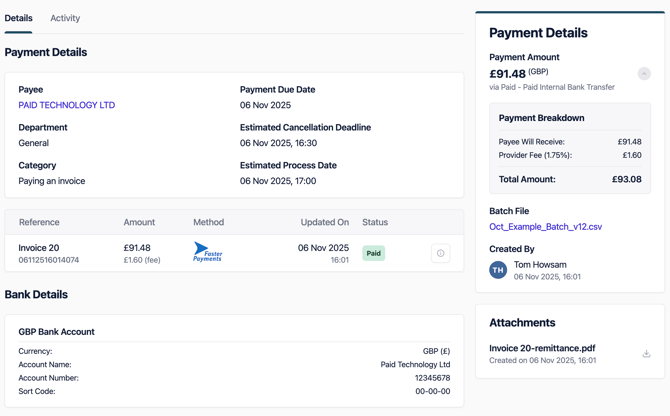Click the Status column header
This screenshot has height=416, width=670.
[x=375, y=222]
